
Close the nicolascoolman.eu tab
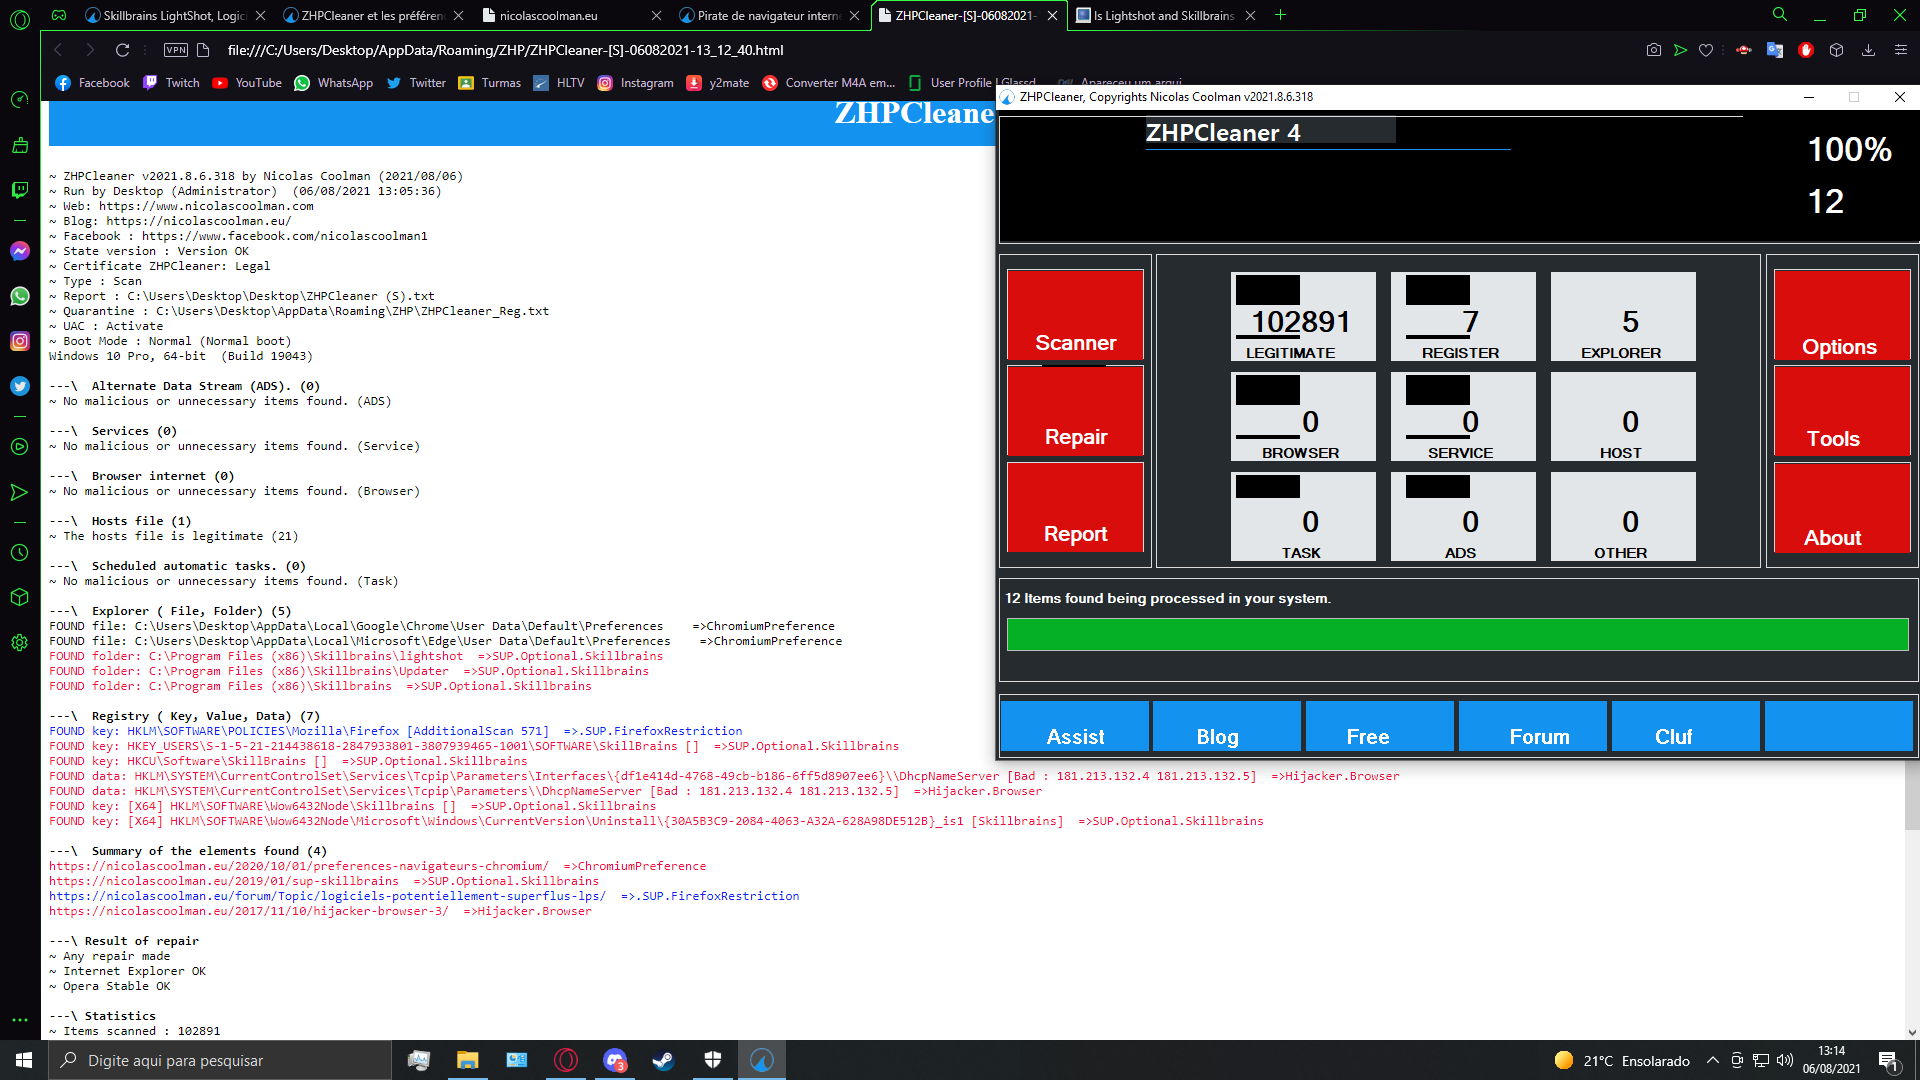[656, 15]
